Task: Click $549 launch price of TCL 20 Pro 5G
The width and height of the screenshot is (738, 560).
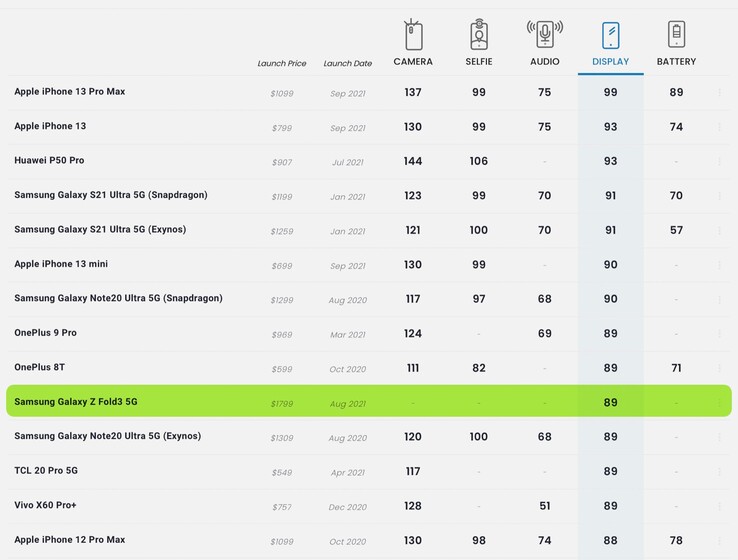Action: (x=282, y=472)
